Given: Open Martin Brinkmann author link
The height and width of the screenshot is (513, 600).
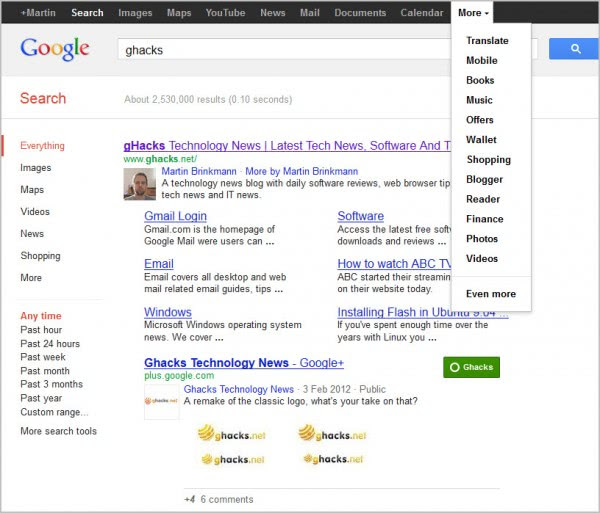Looking at the screenshot, I should (199, 171).
